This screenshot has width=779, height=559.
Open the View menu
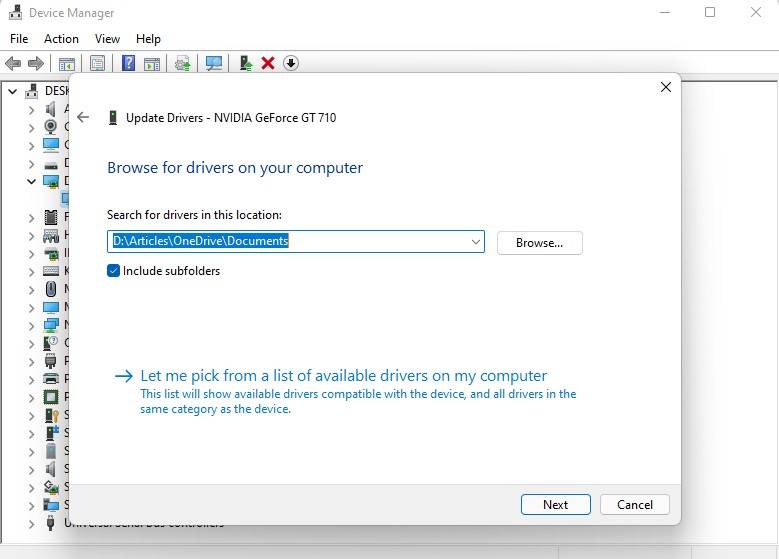point(107,39)
